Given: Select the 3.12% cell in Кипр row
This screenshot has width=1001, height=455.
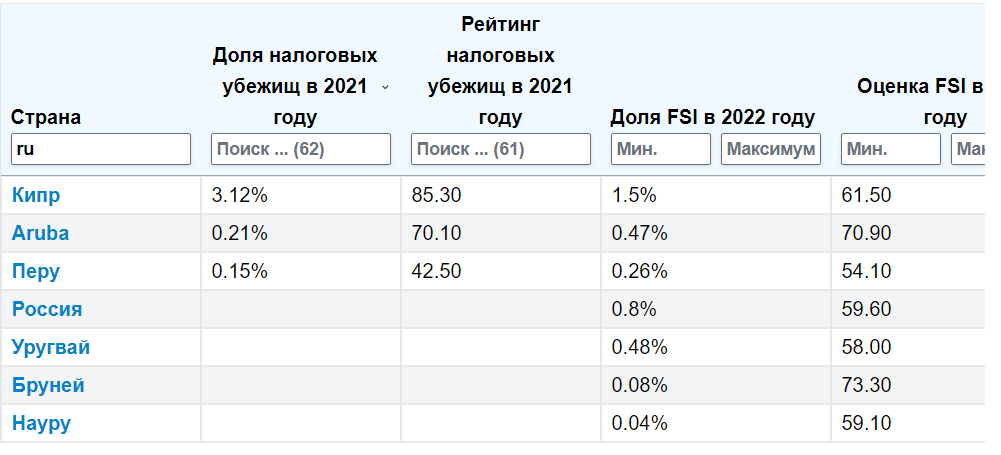Looking at the screenshot, I should [240, 195].
